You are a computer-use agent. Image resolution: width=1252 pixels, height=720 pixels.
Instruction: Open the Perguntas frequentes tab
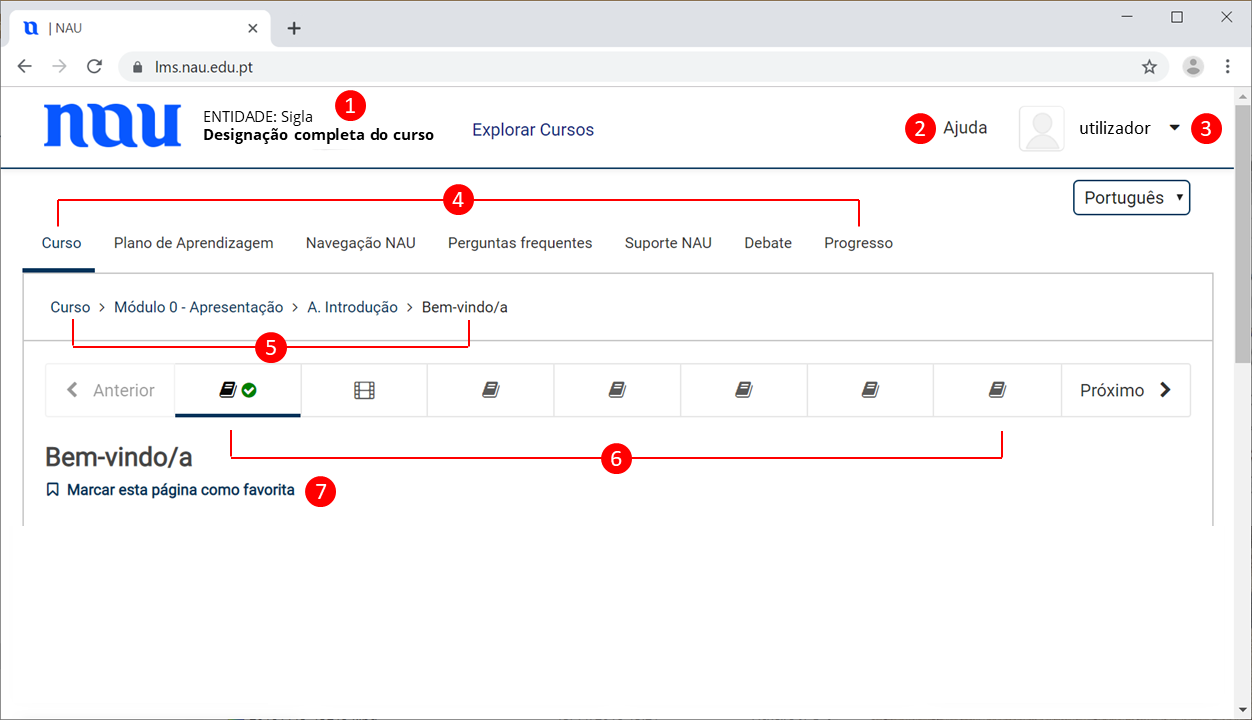(x=520, y=243)
